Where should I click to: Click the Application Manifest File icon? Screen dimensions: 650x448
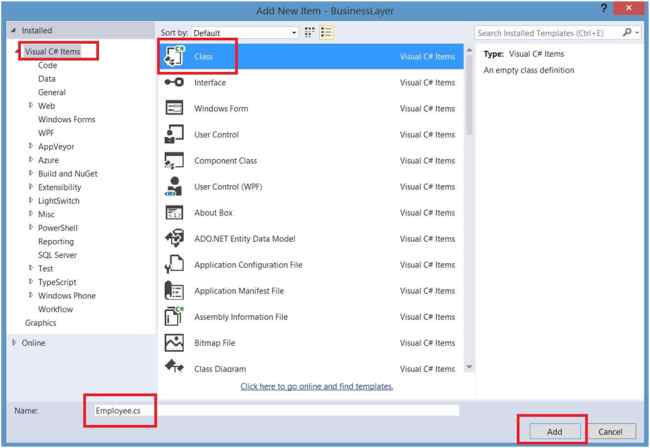174,291
